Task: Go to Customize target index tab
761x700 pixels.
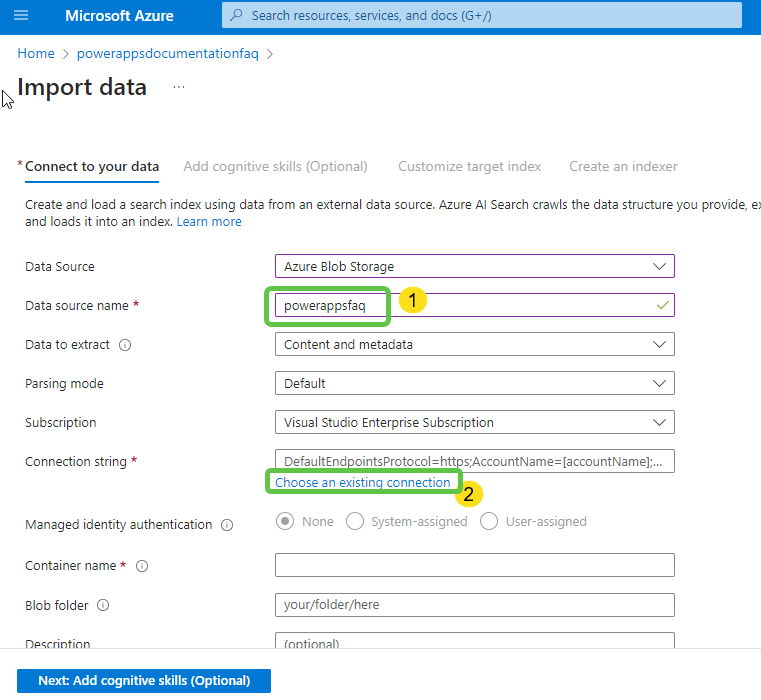Action: tap(469, 166)
